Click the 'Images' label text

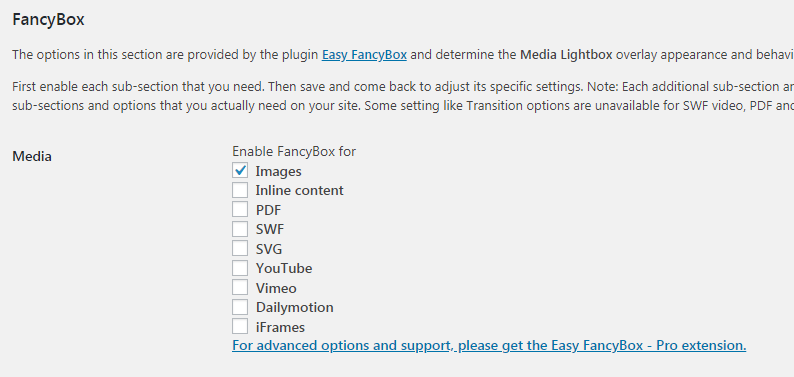click(279, 172)
